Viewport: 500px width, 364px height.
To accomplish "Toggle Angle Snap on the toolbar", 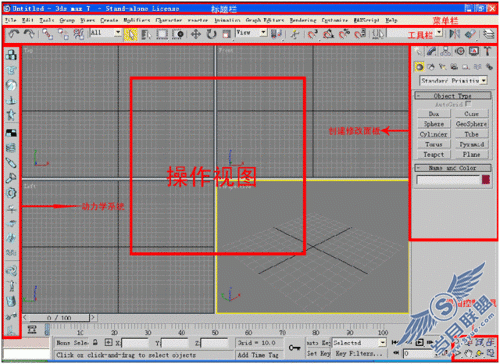I will point(328,34).
